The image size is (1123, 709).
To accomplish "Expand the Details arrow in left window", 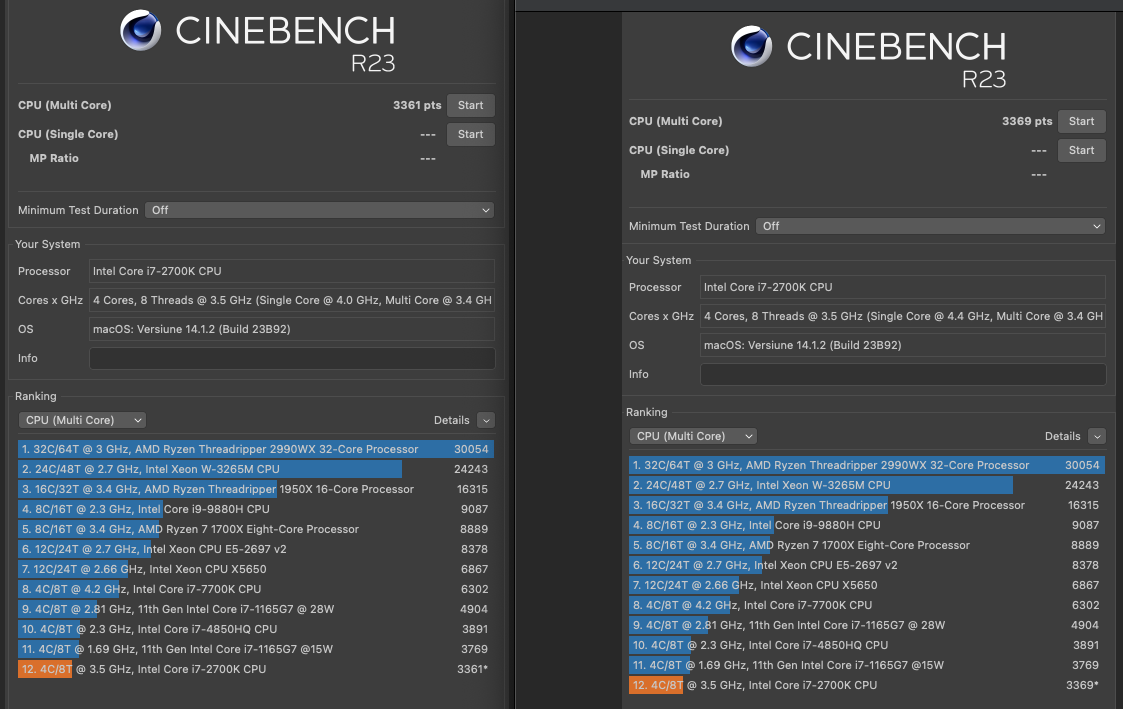I will click(x=486, y=420).
